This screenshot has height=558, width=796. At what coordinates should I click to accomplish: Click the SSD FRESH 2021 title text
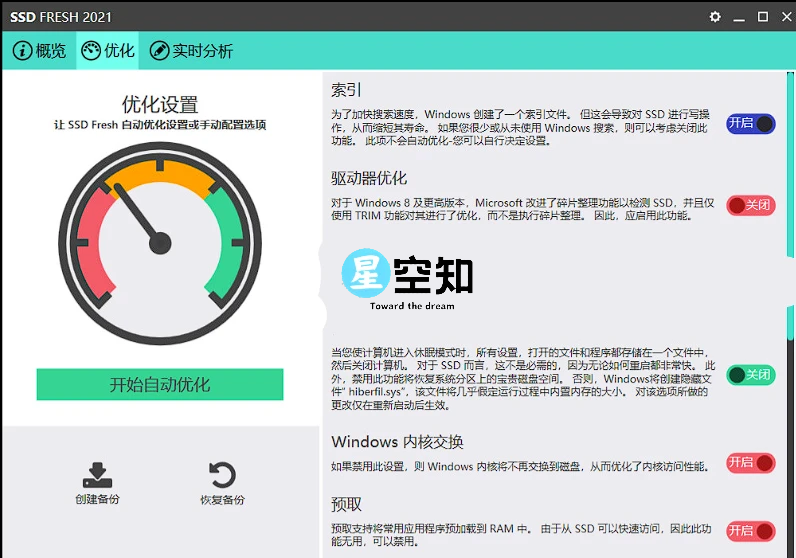tap(60, 17)
